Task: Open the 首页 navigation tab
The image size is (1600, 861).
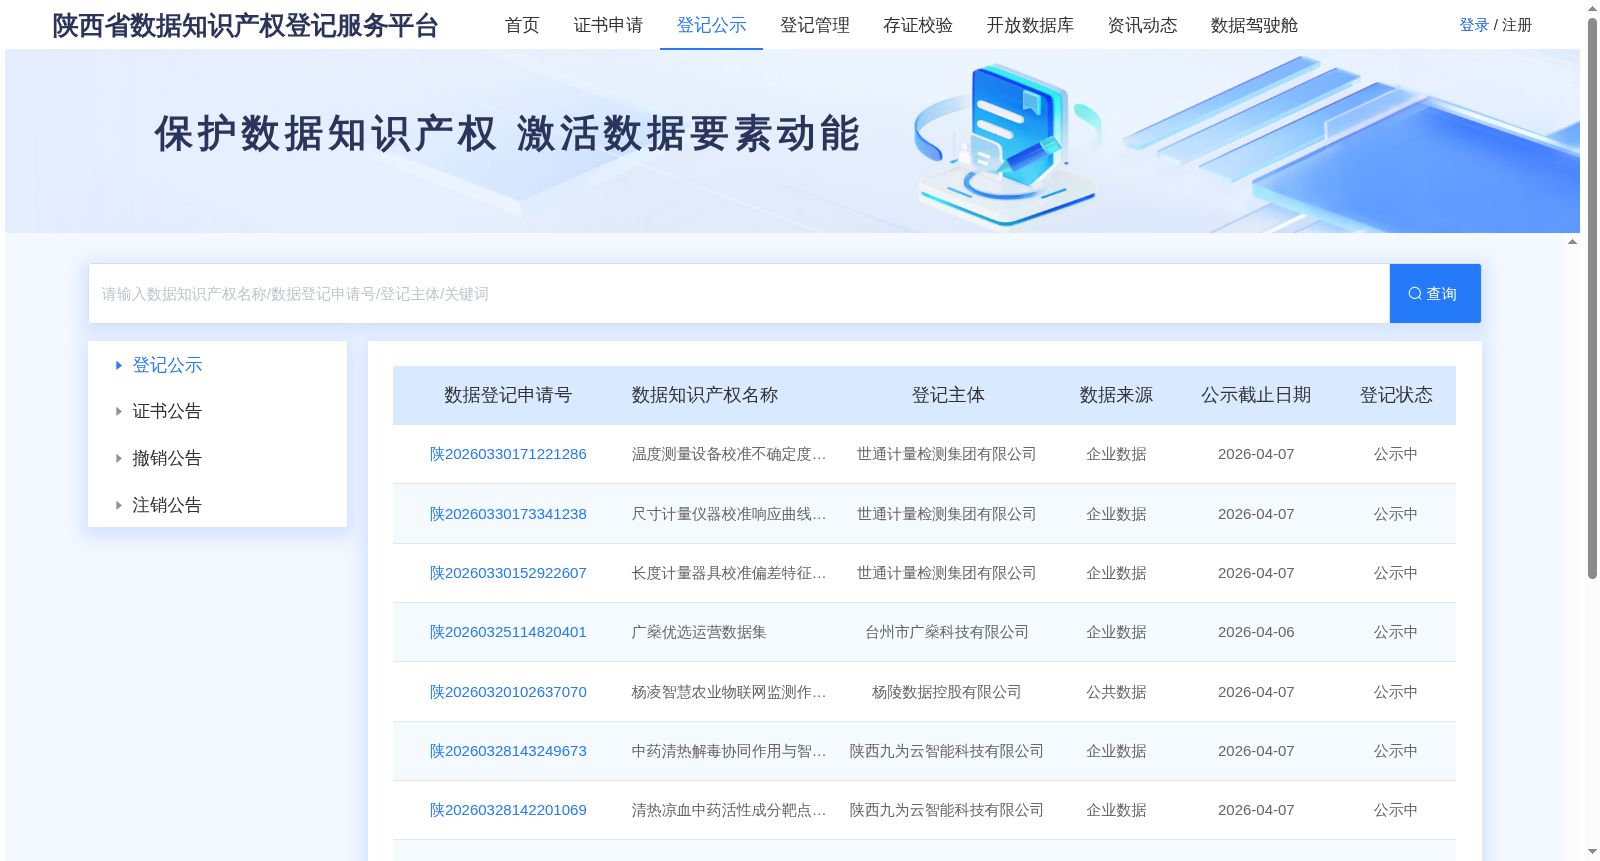Action: pos(522,25)
